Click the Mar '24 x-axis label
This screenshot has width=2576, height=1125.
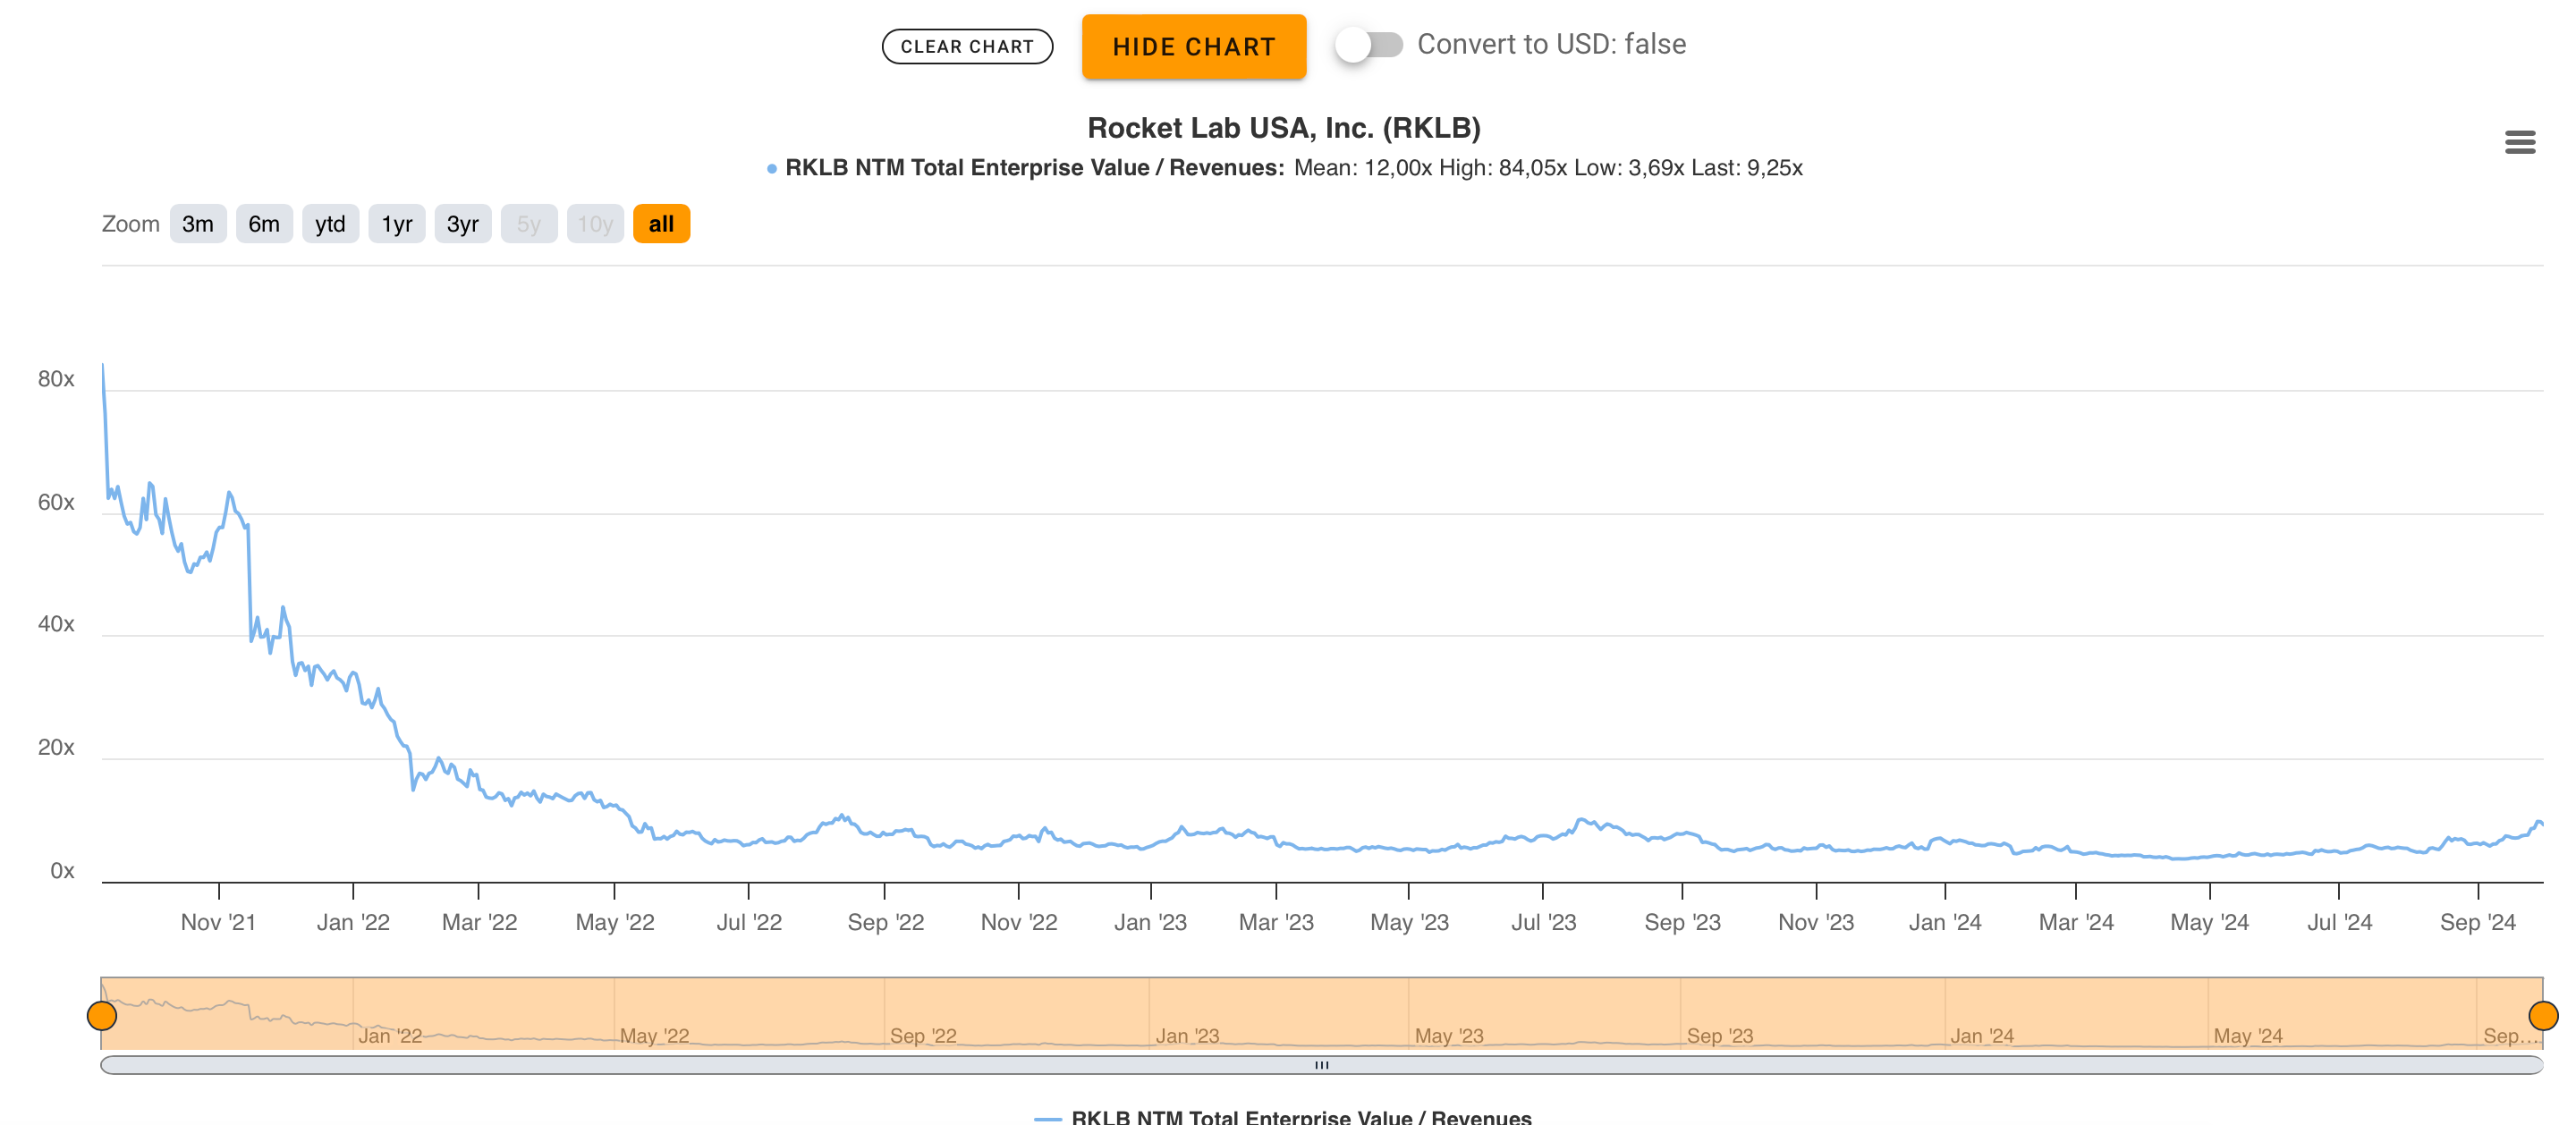click(2076, 922)
